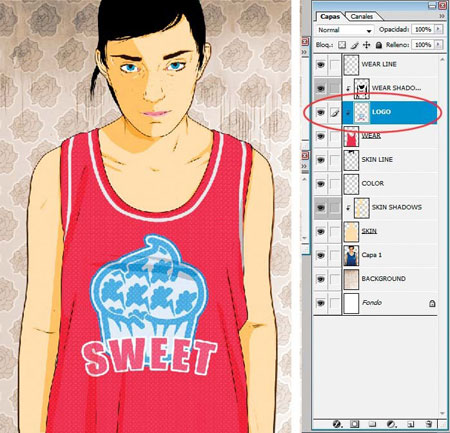Create a new adjustment layer
Viewport: 450px width, 433px height.
[391, 424]
